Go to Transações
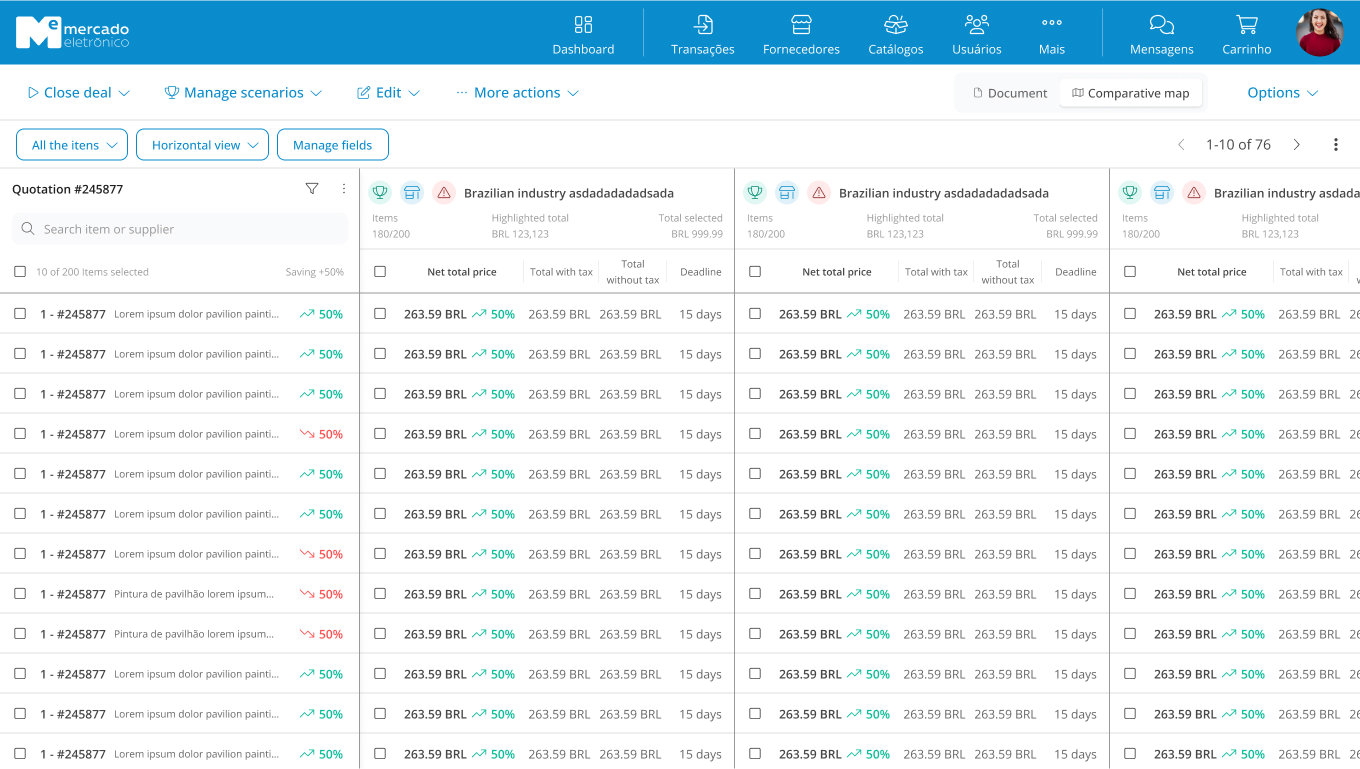 [703, 34]
